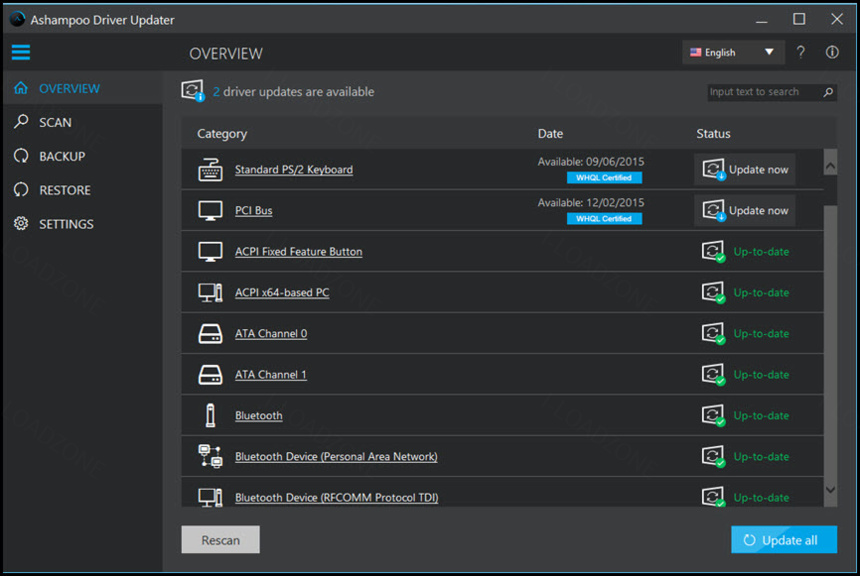Screen dimensions: 860x576
Task: Click up-to-date status icon for ATA Channel 1
Action: click(x=713, y=375)
